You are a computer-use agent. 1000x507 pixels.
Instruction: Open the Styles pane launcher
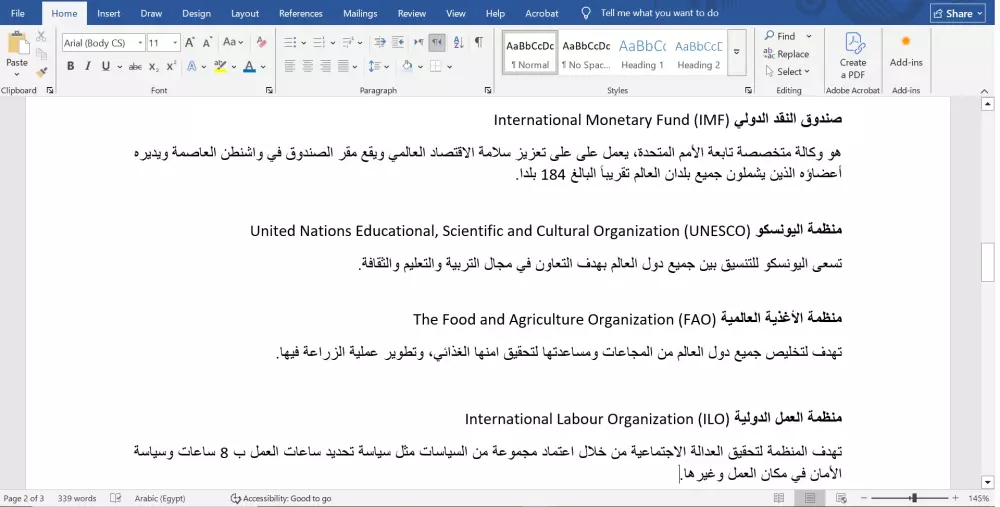748,91
